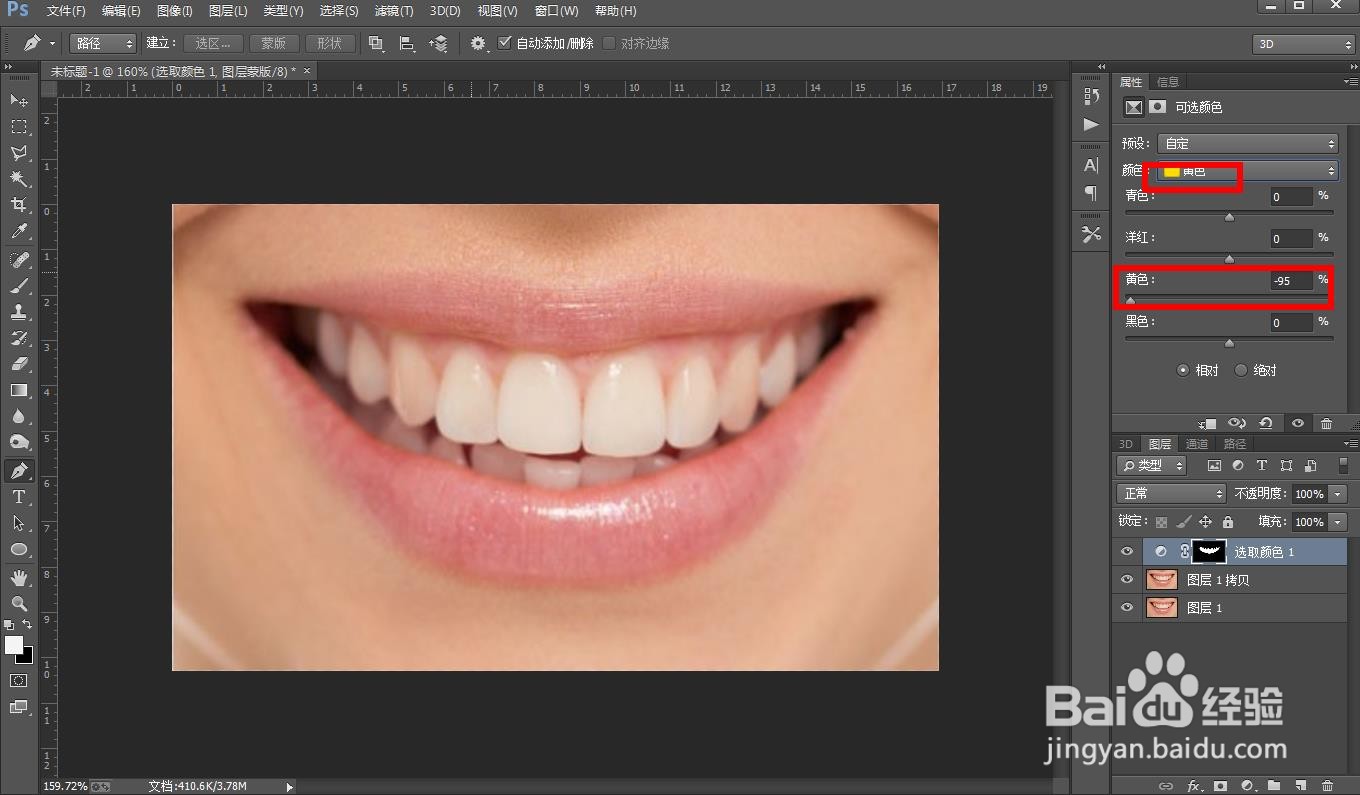Select the Eraser tool
Screen dimensions: 1360x795
tap(19, 364)
